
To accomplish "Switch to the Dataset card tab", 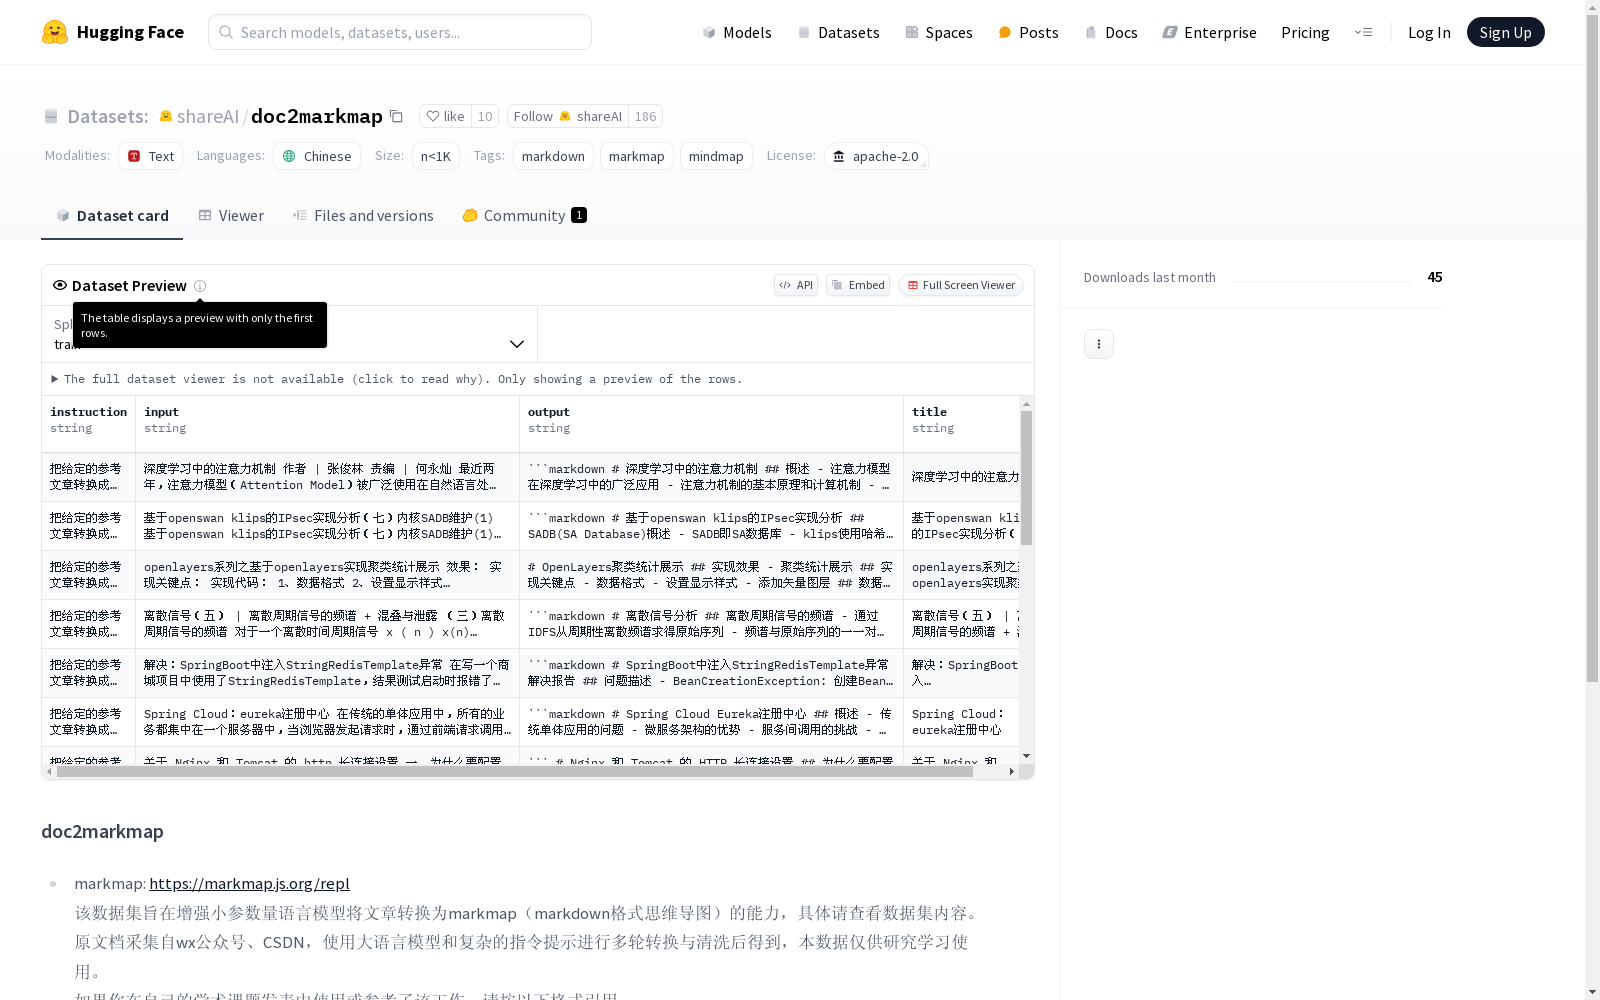I will click(x=112, y=215).
